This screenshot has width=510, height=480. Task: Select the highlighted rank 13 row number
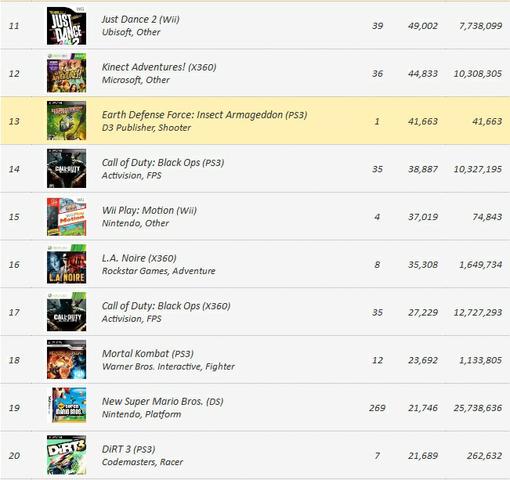pyautogui.click(x=14, y=121)
